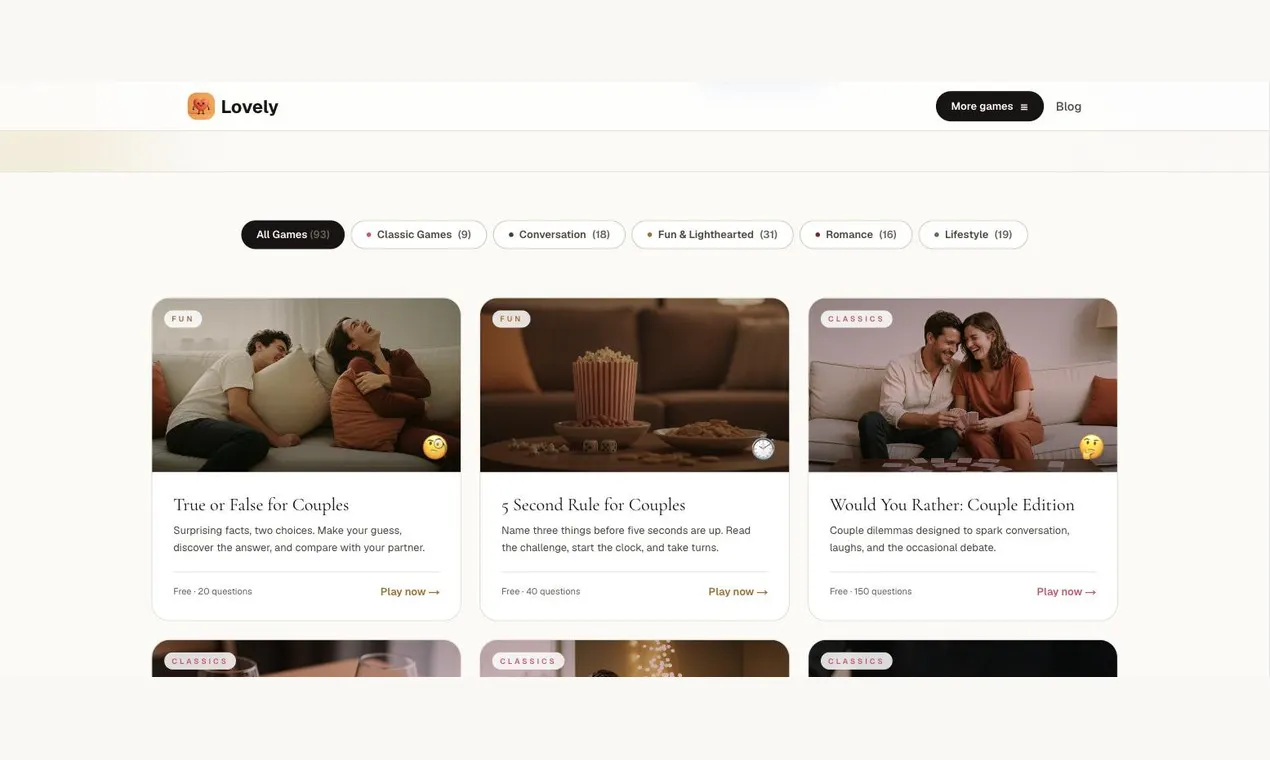Image resolution: width=1270 pixels, height=760 pixels.
Task: Click the thinking face emoji icon
Action: [x=1091, y=447]
